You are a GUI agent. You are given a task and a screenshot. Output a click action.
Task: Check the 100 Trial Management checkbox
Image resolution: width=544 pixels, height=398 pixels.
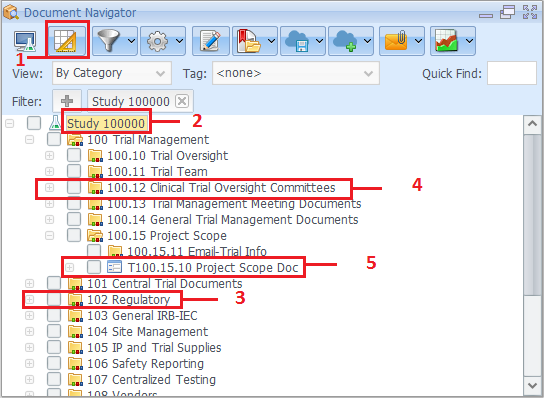(54, 139)
